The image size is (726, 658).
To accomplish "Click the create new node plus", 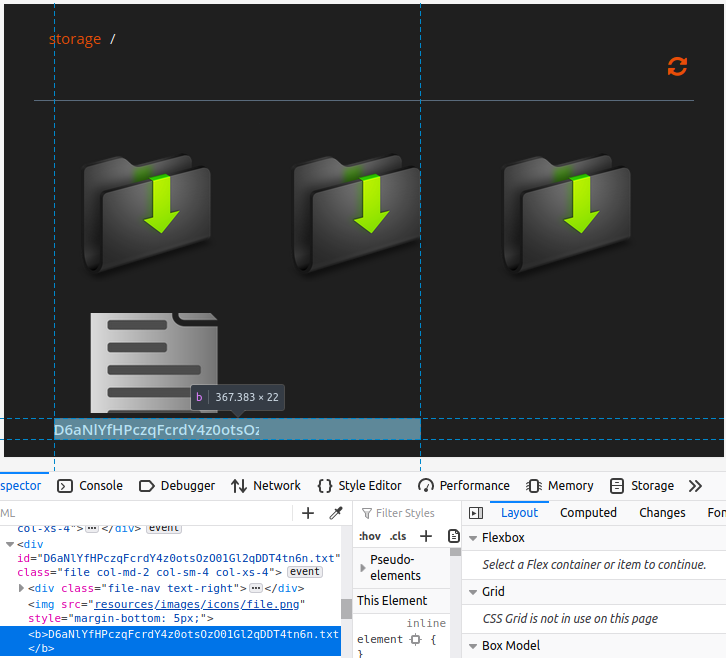I will coord(308,513).
